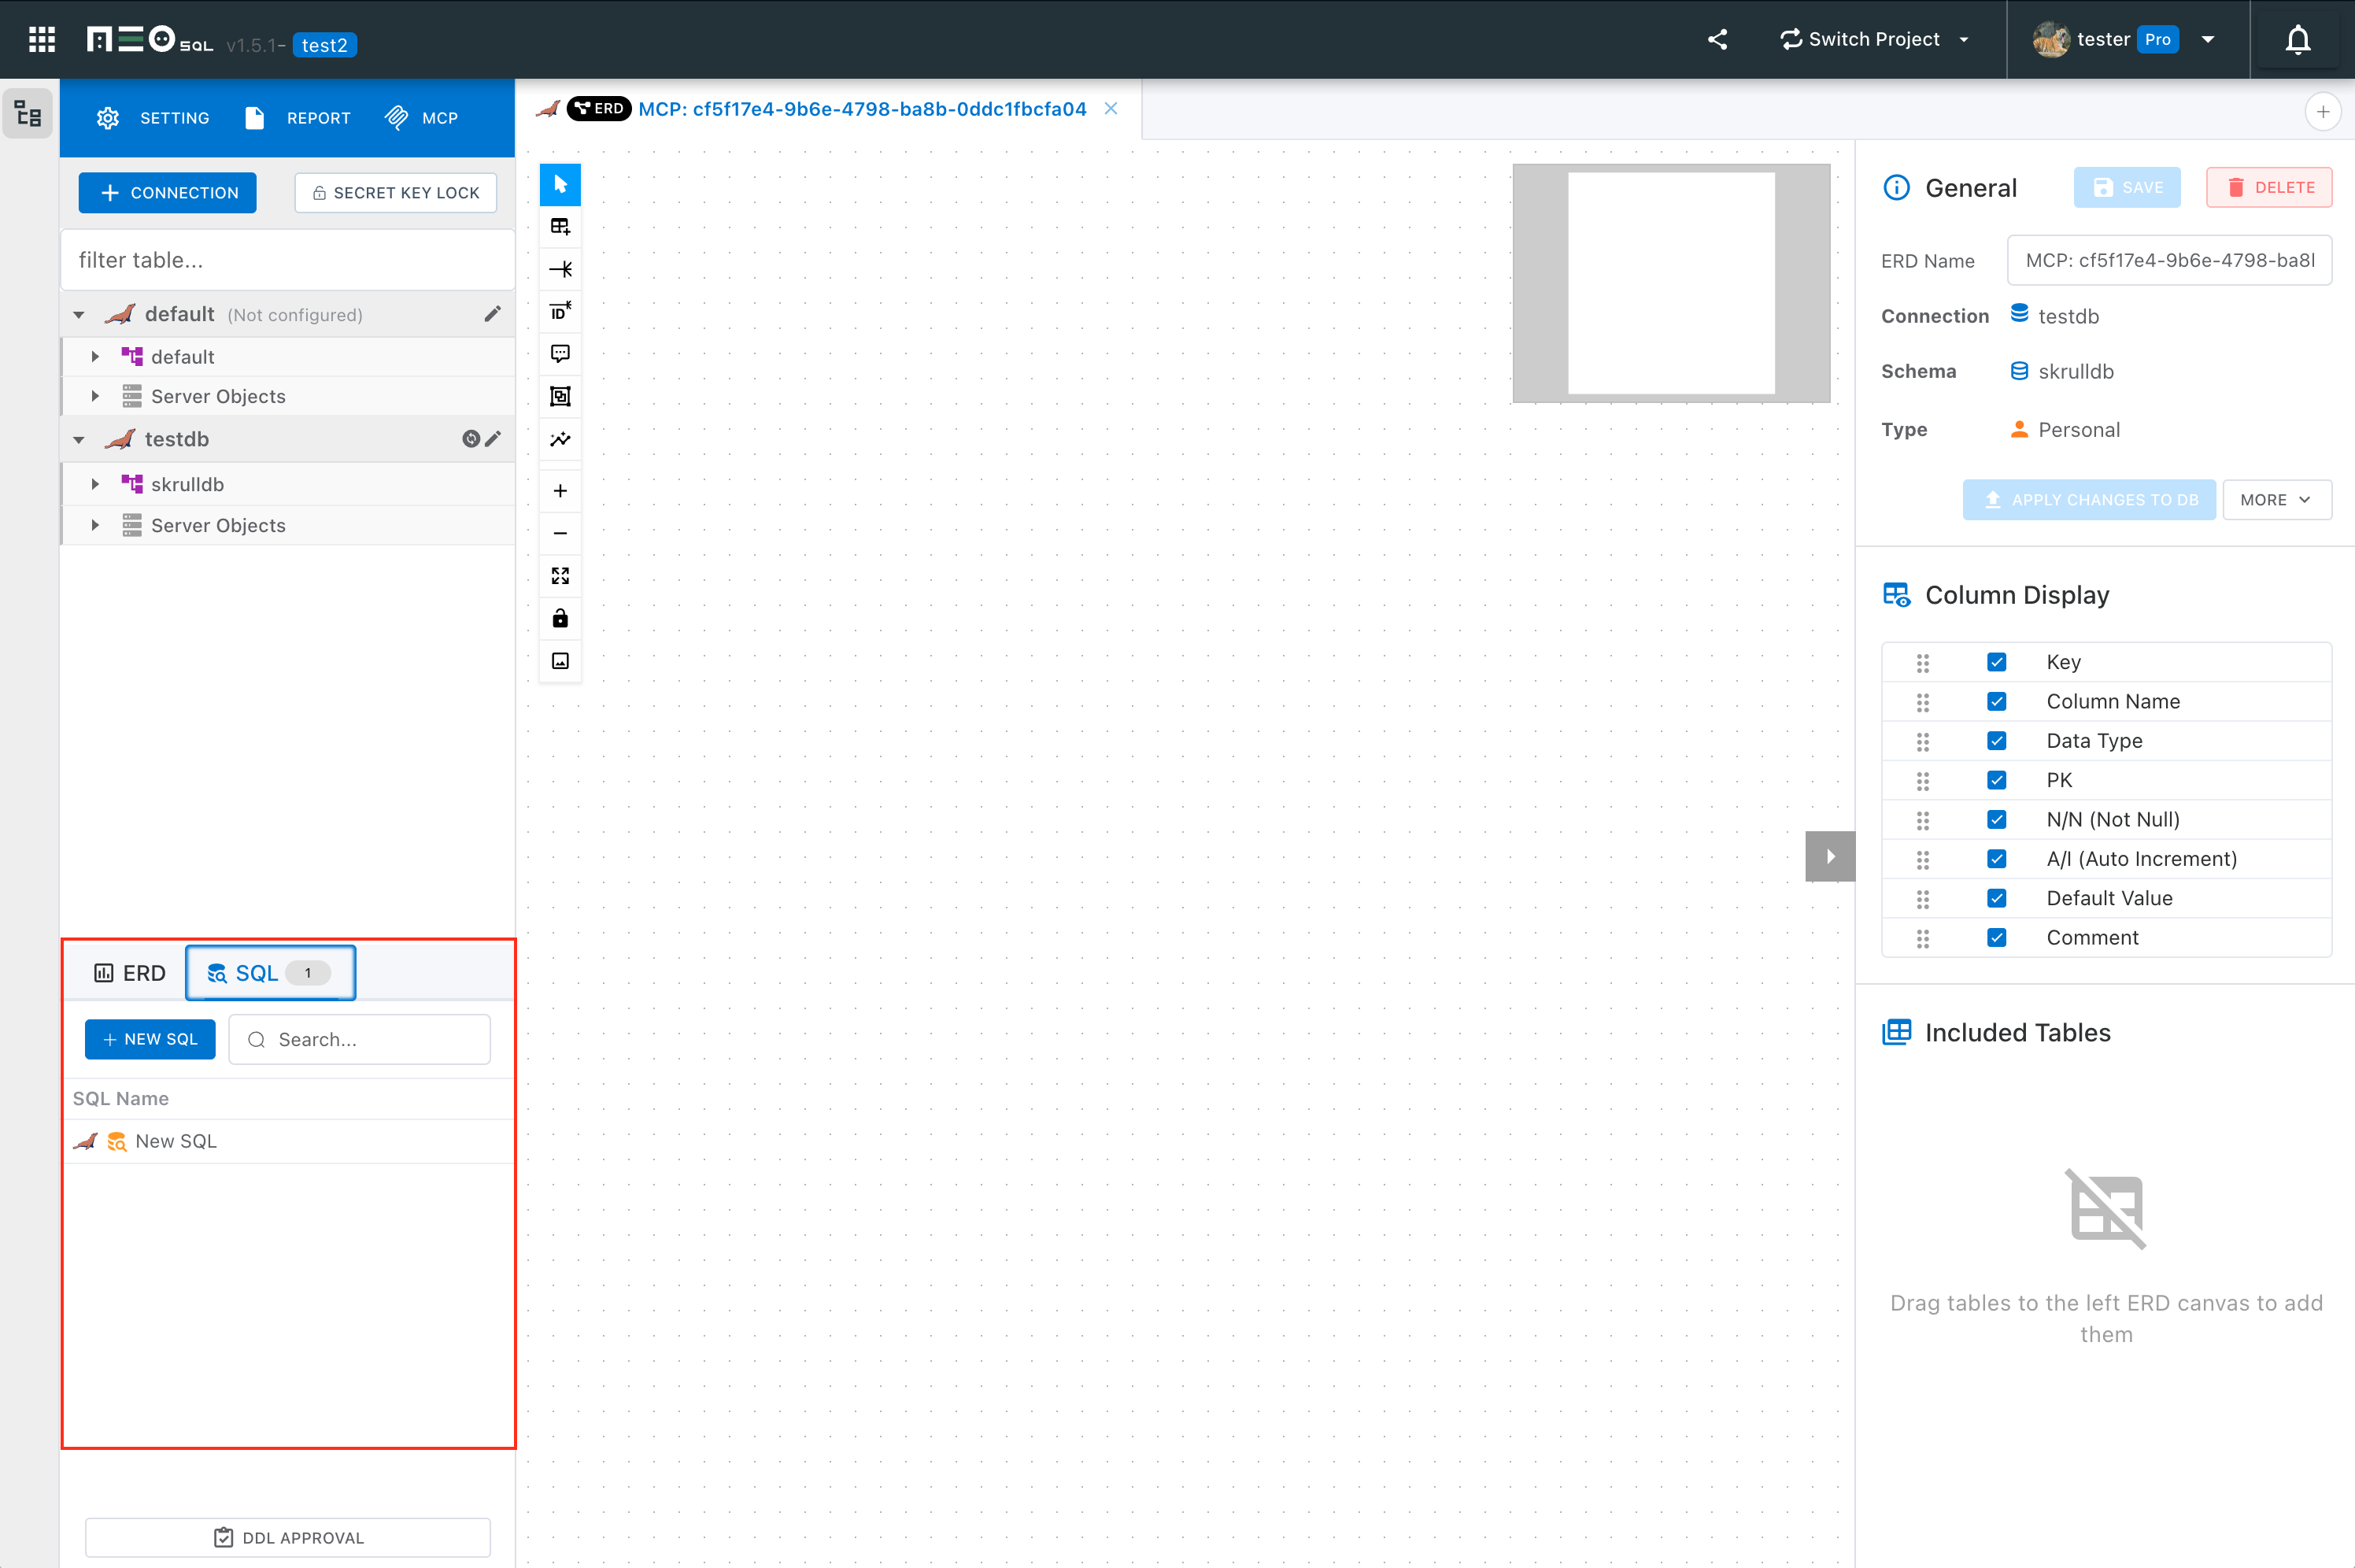
Task: Collapse the right panel arrow
Action: [x=1829, y=857]
